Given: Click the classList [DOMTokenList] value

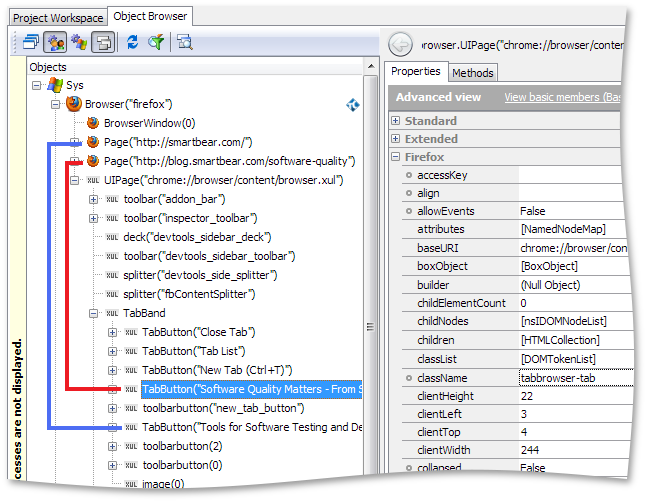Looking at the screenshot, I should coord(558,359).
